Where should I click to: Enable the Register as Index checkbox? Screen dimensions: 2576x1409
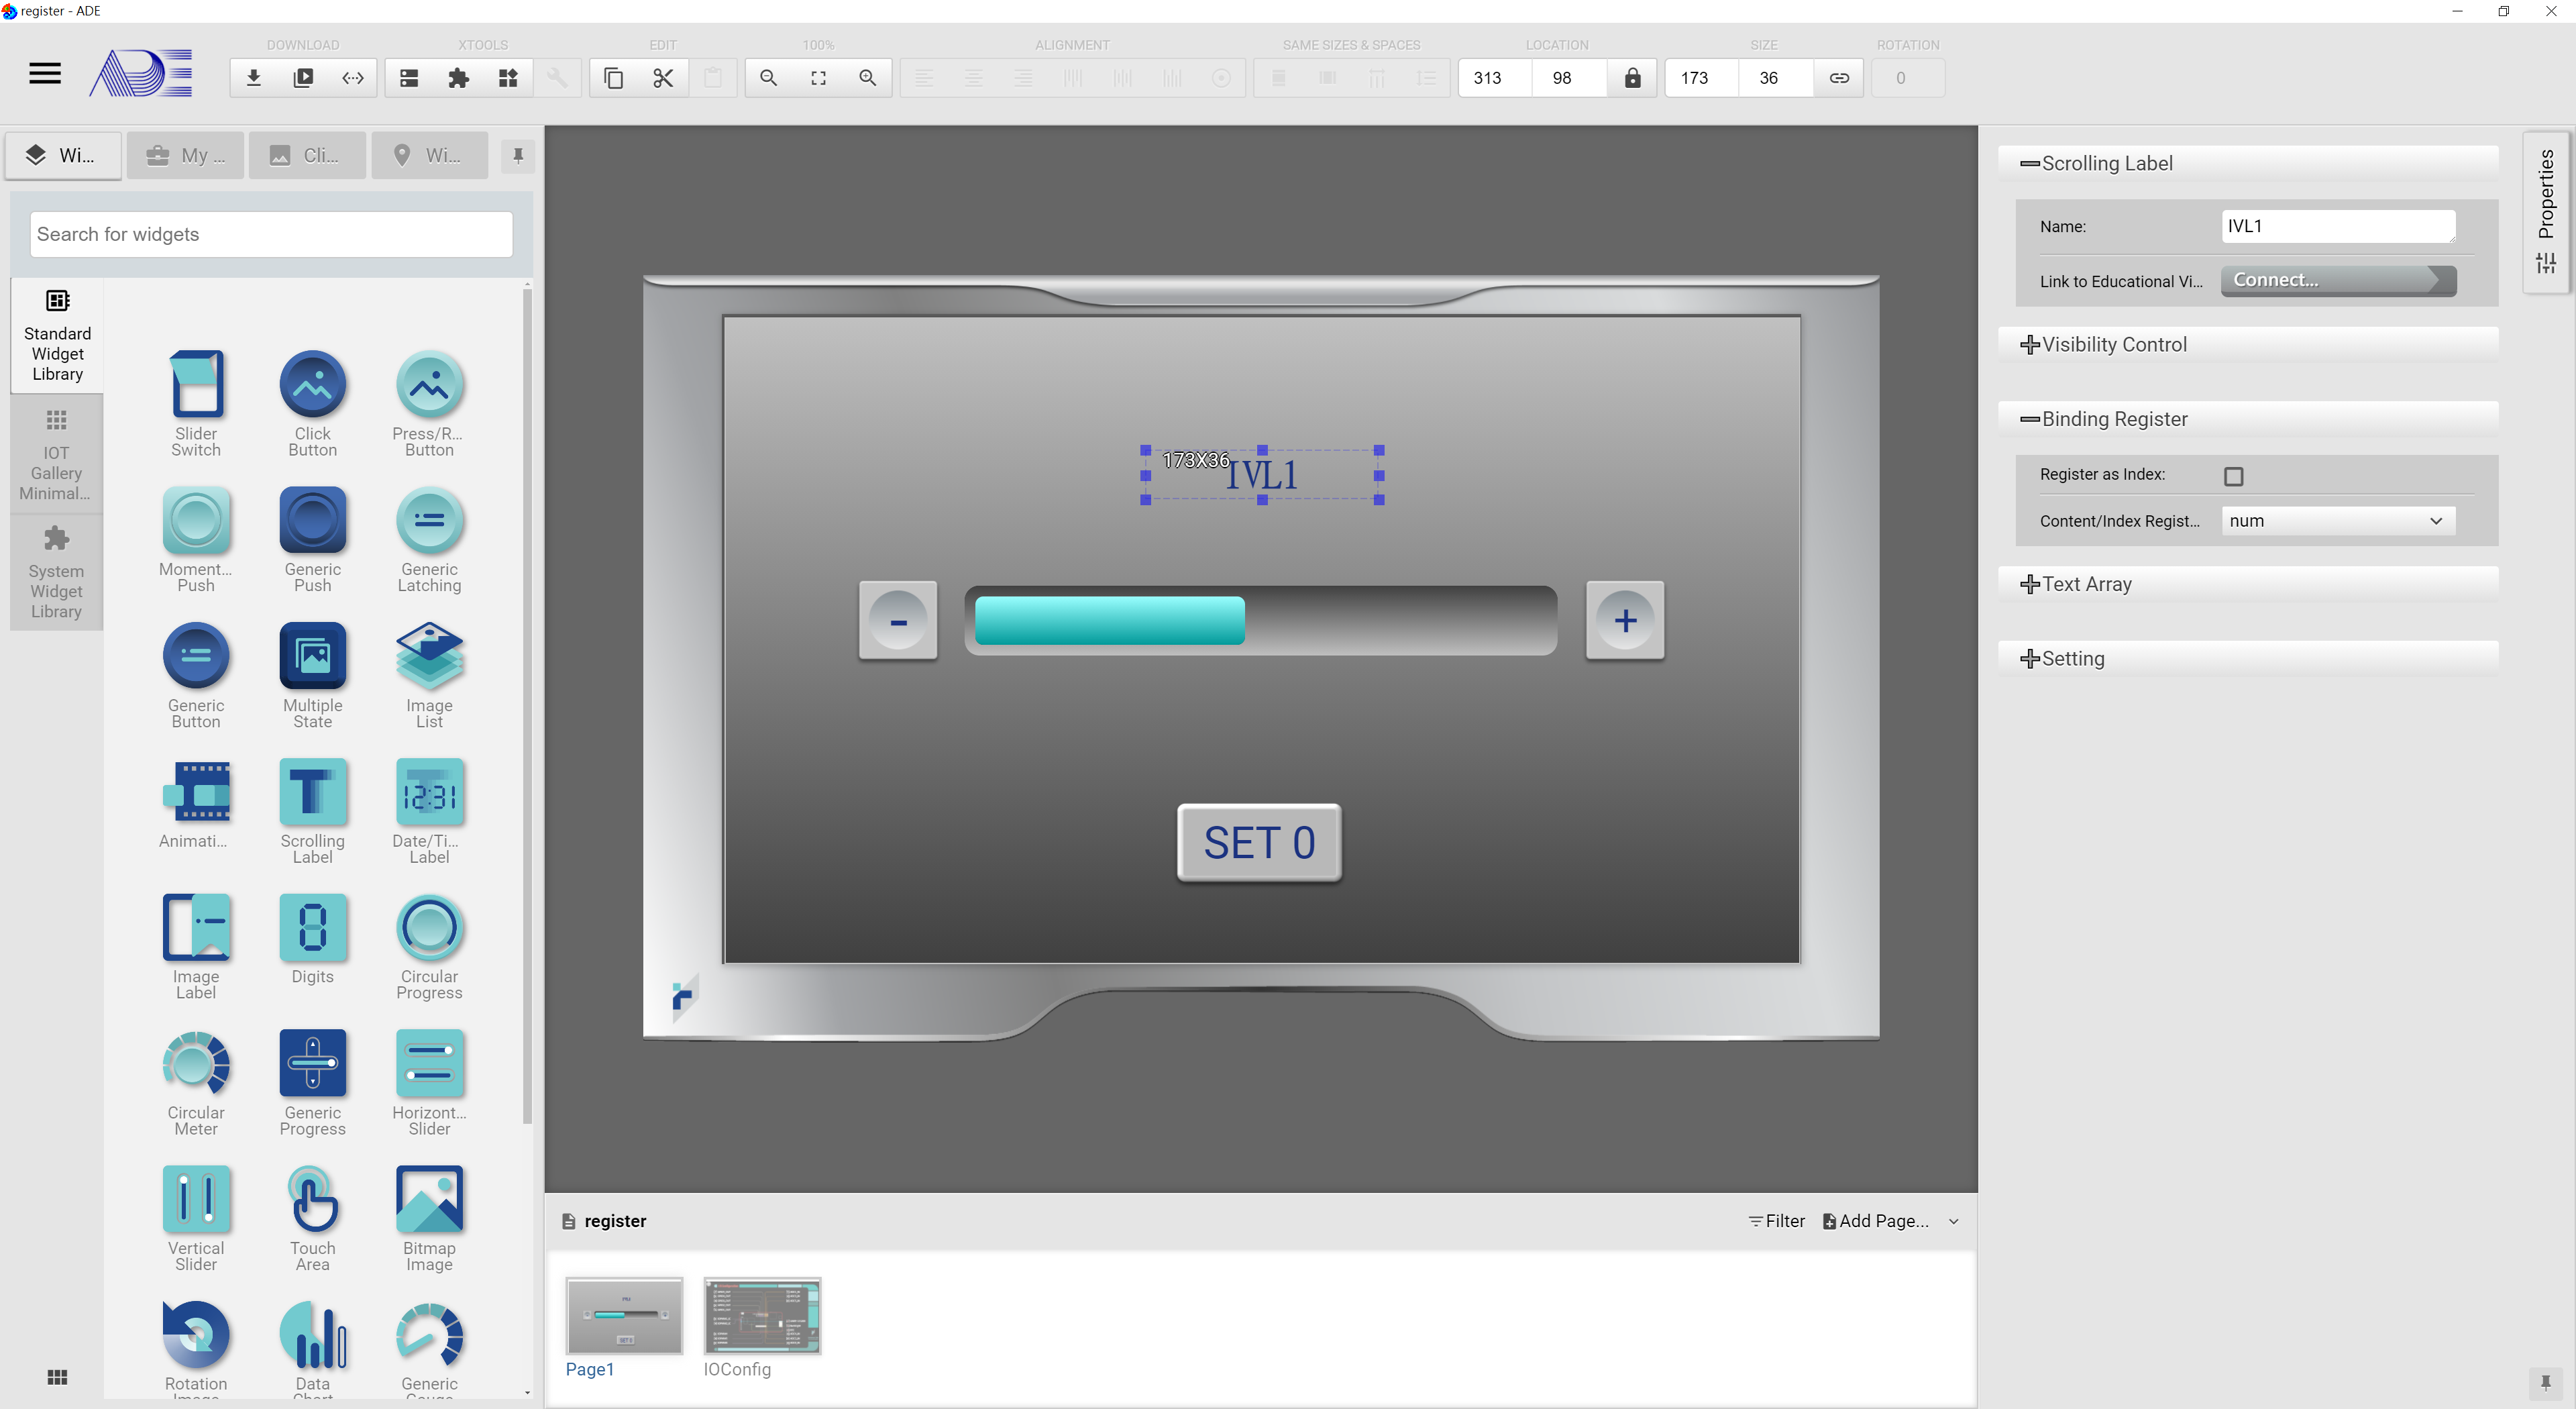(x=2234, y=476)
